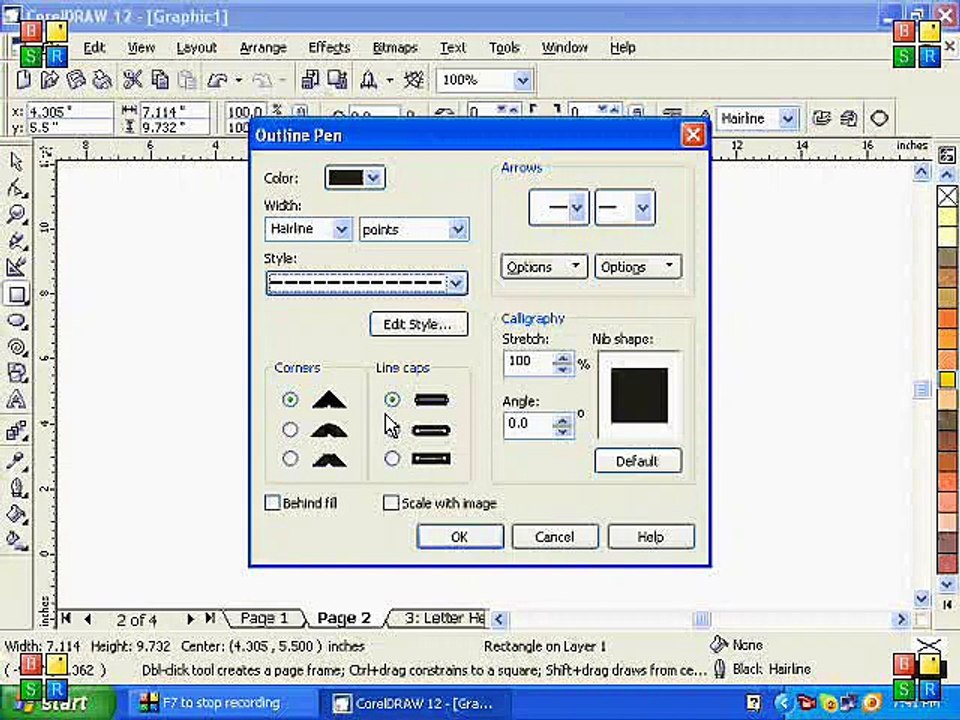Click the Open file icon

point(50,80)
